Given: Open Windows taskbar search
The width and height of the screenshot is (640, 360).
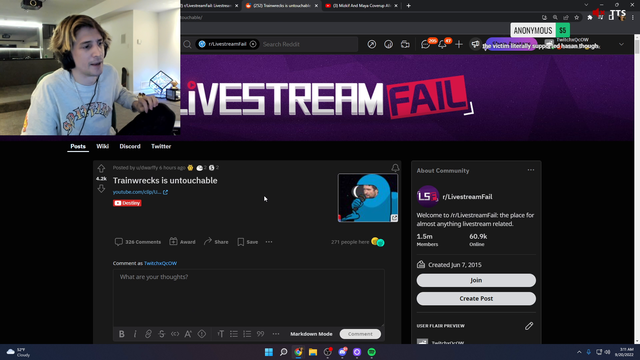Looking at the screenshot, I should 283,352.
